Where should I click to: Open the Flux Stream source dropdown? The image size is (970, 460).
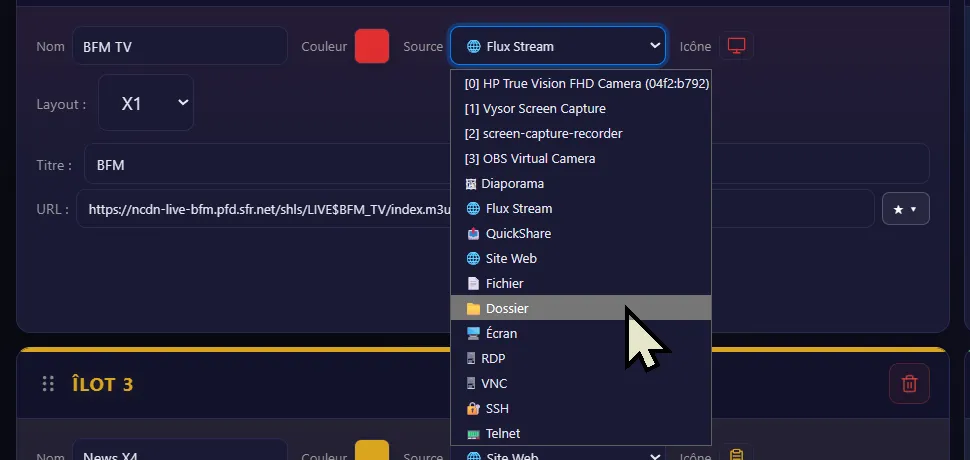[x=557, y=46]
